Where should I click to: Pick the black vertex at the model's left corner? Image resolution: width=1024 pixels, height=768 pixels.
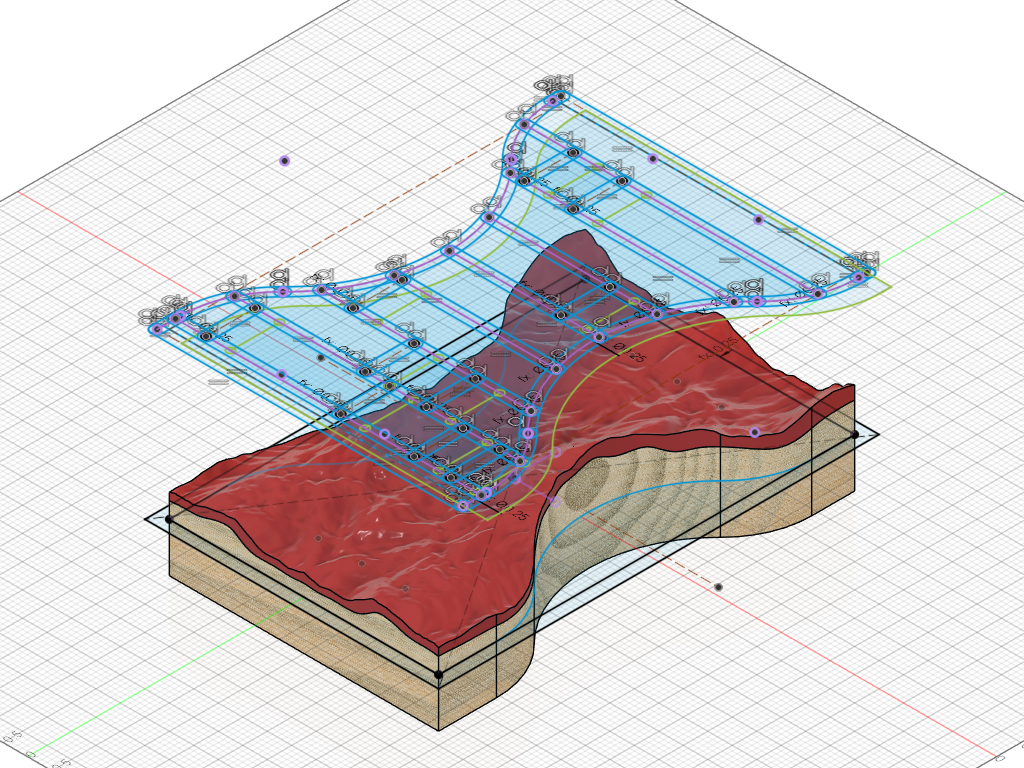[169, 519]
